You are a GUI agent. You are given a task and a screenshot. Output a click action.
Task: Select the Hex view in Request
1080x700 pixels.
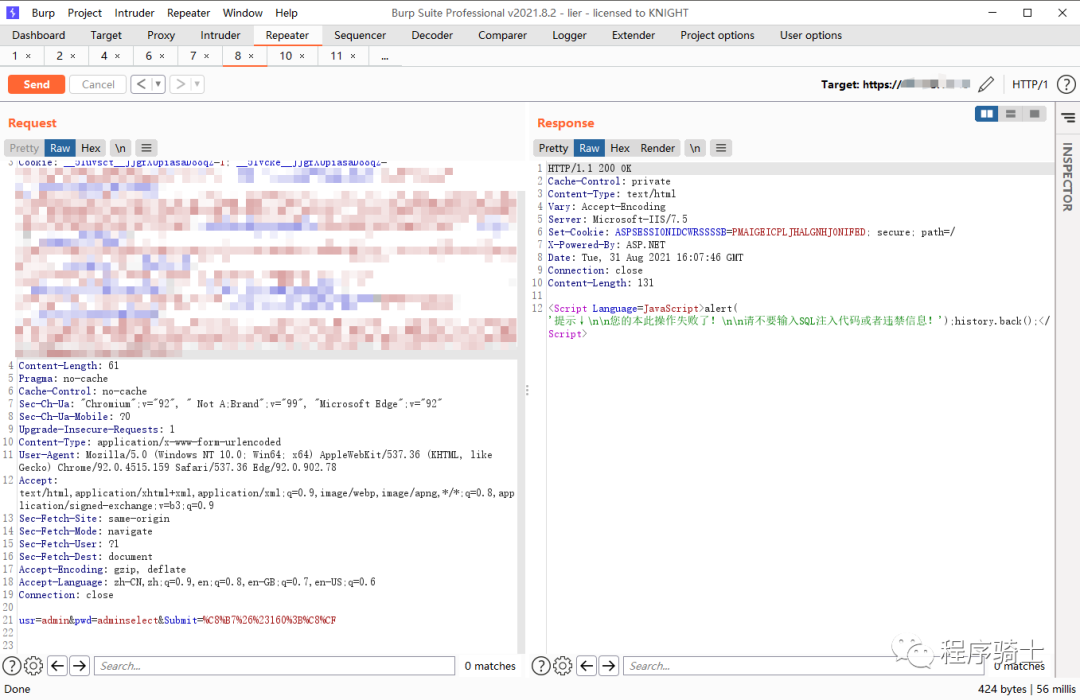(91, 148)
